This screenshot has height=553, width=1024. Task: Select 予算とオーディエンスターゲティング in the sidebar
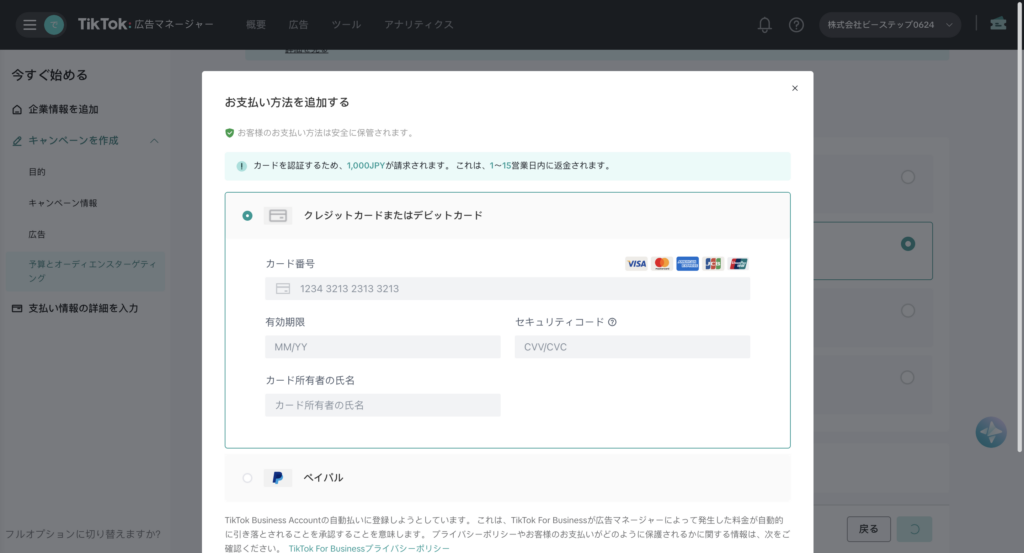86,271
